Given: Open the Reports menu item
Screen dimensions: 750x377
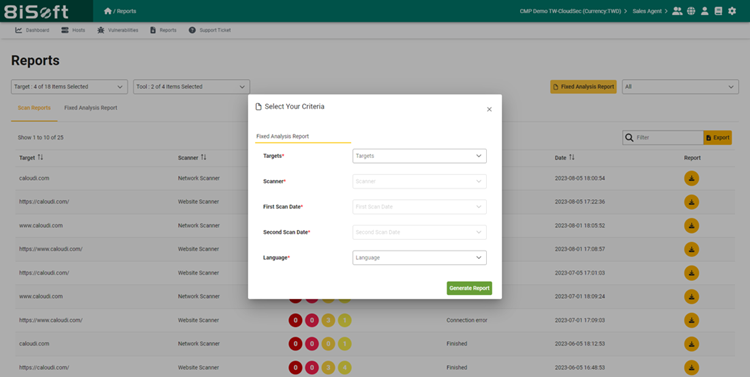Looking at the screenshot, I should [x=163, y=30].
